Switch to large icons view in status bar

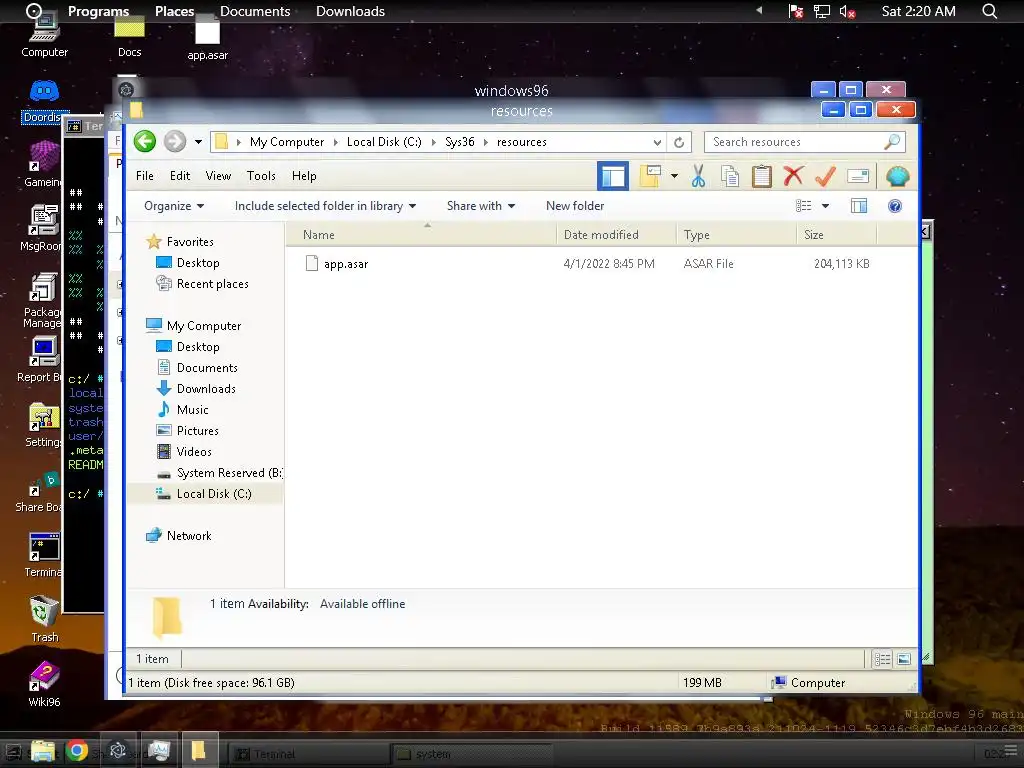(904, 659)
